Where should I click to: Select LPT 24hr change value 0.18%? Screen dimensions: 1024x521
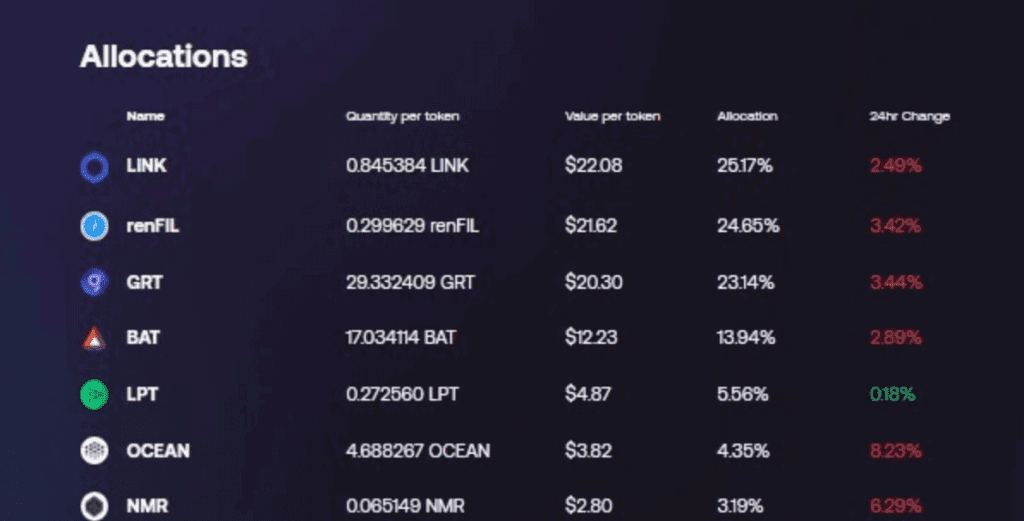pyautogui.click(x=892, y=394)
